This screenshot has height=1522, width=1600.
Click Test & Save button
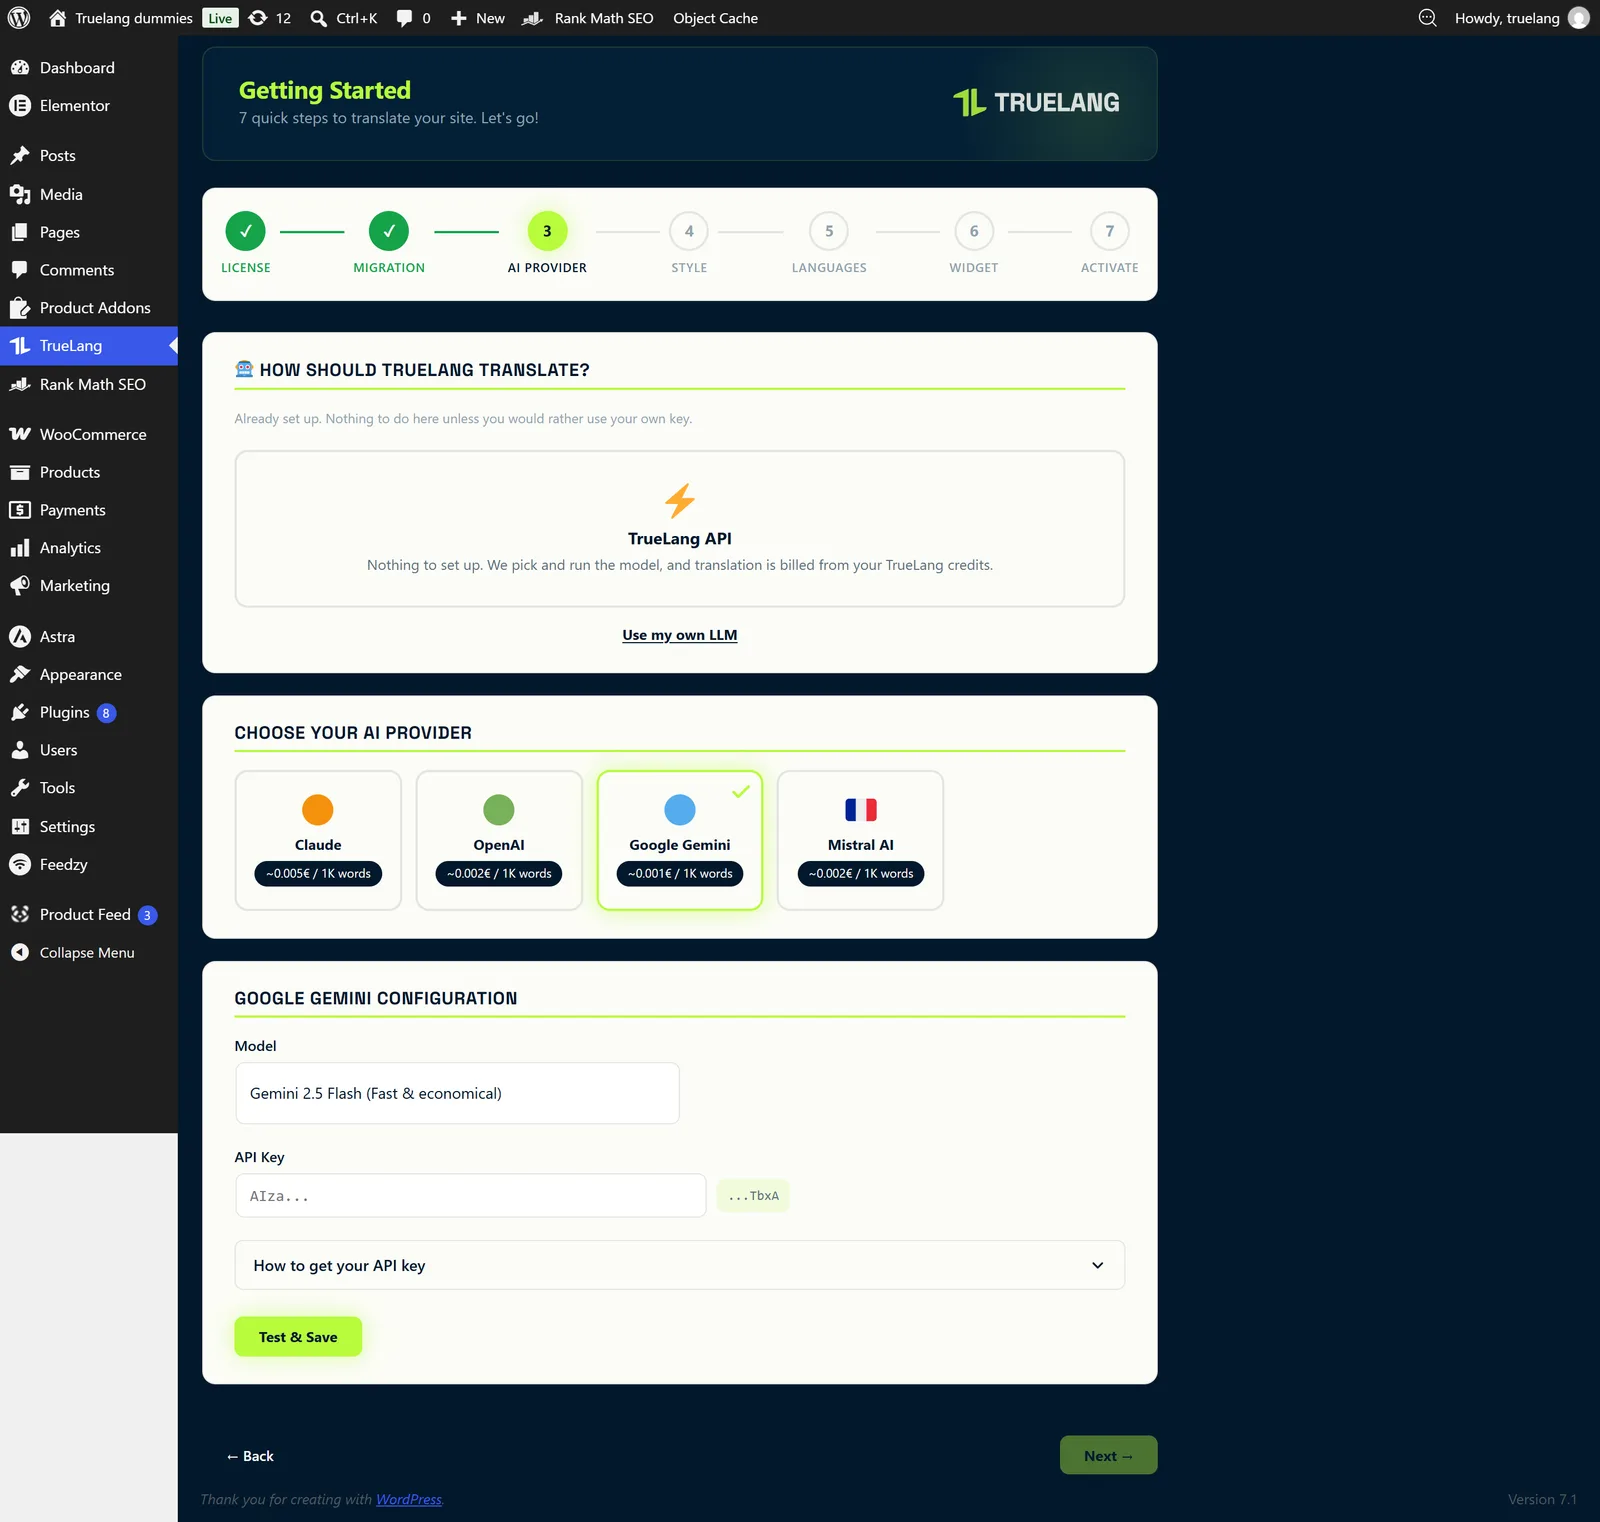coord(298,1337)
